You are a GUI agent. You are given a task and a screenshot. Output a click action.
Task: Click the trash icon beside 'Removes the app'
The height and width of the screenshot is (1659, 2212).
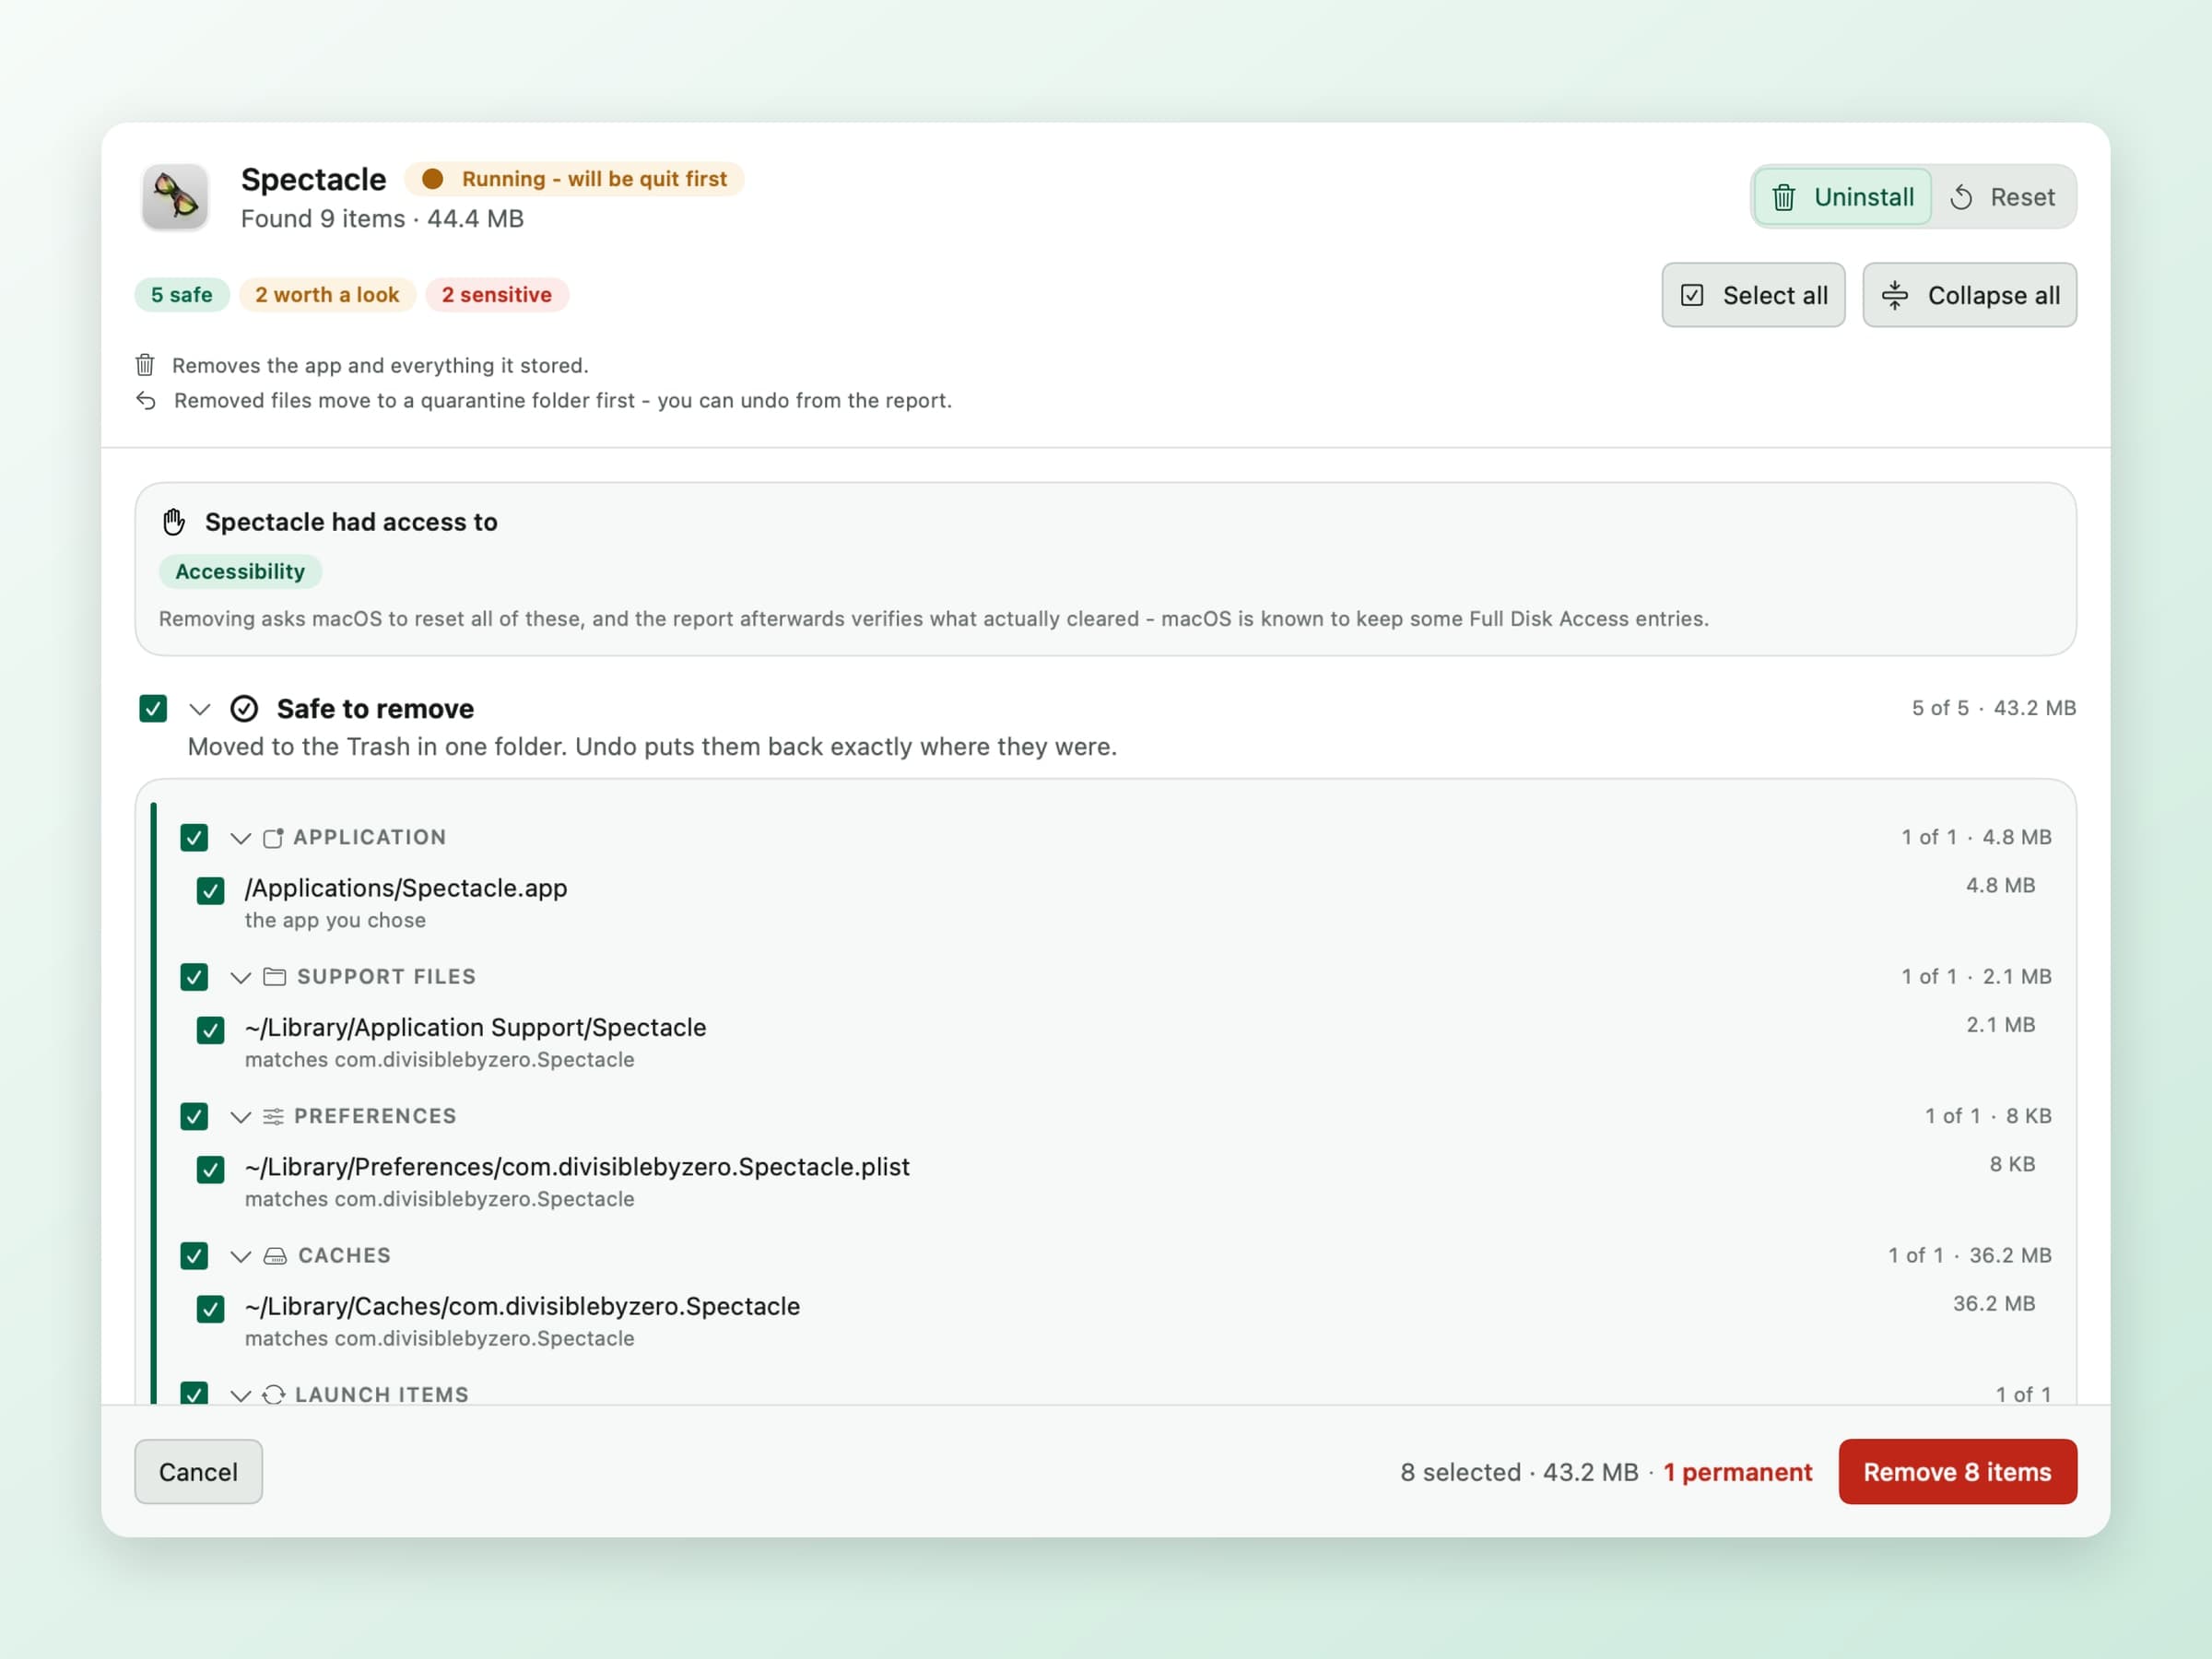pos(145,364)
